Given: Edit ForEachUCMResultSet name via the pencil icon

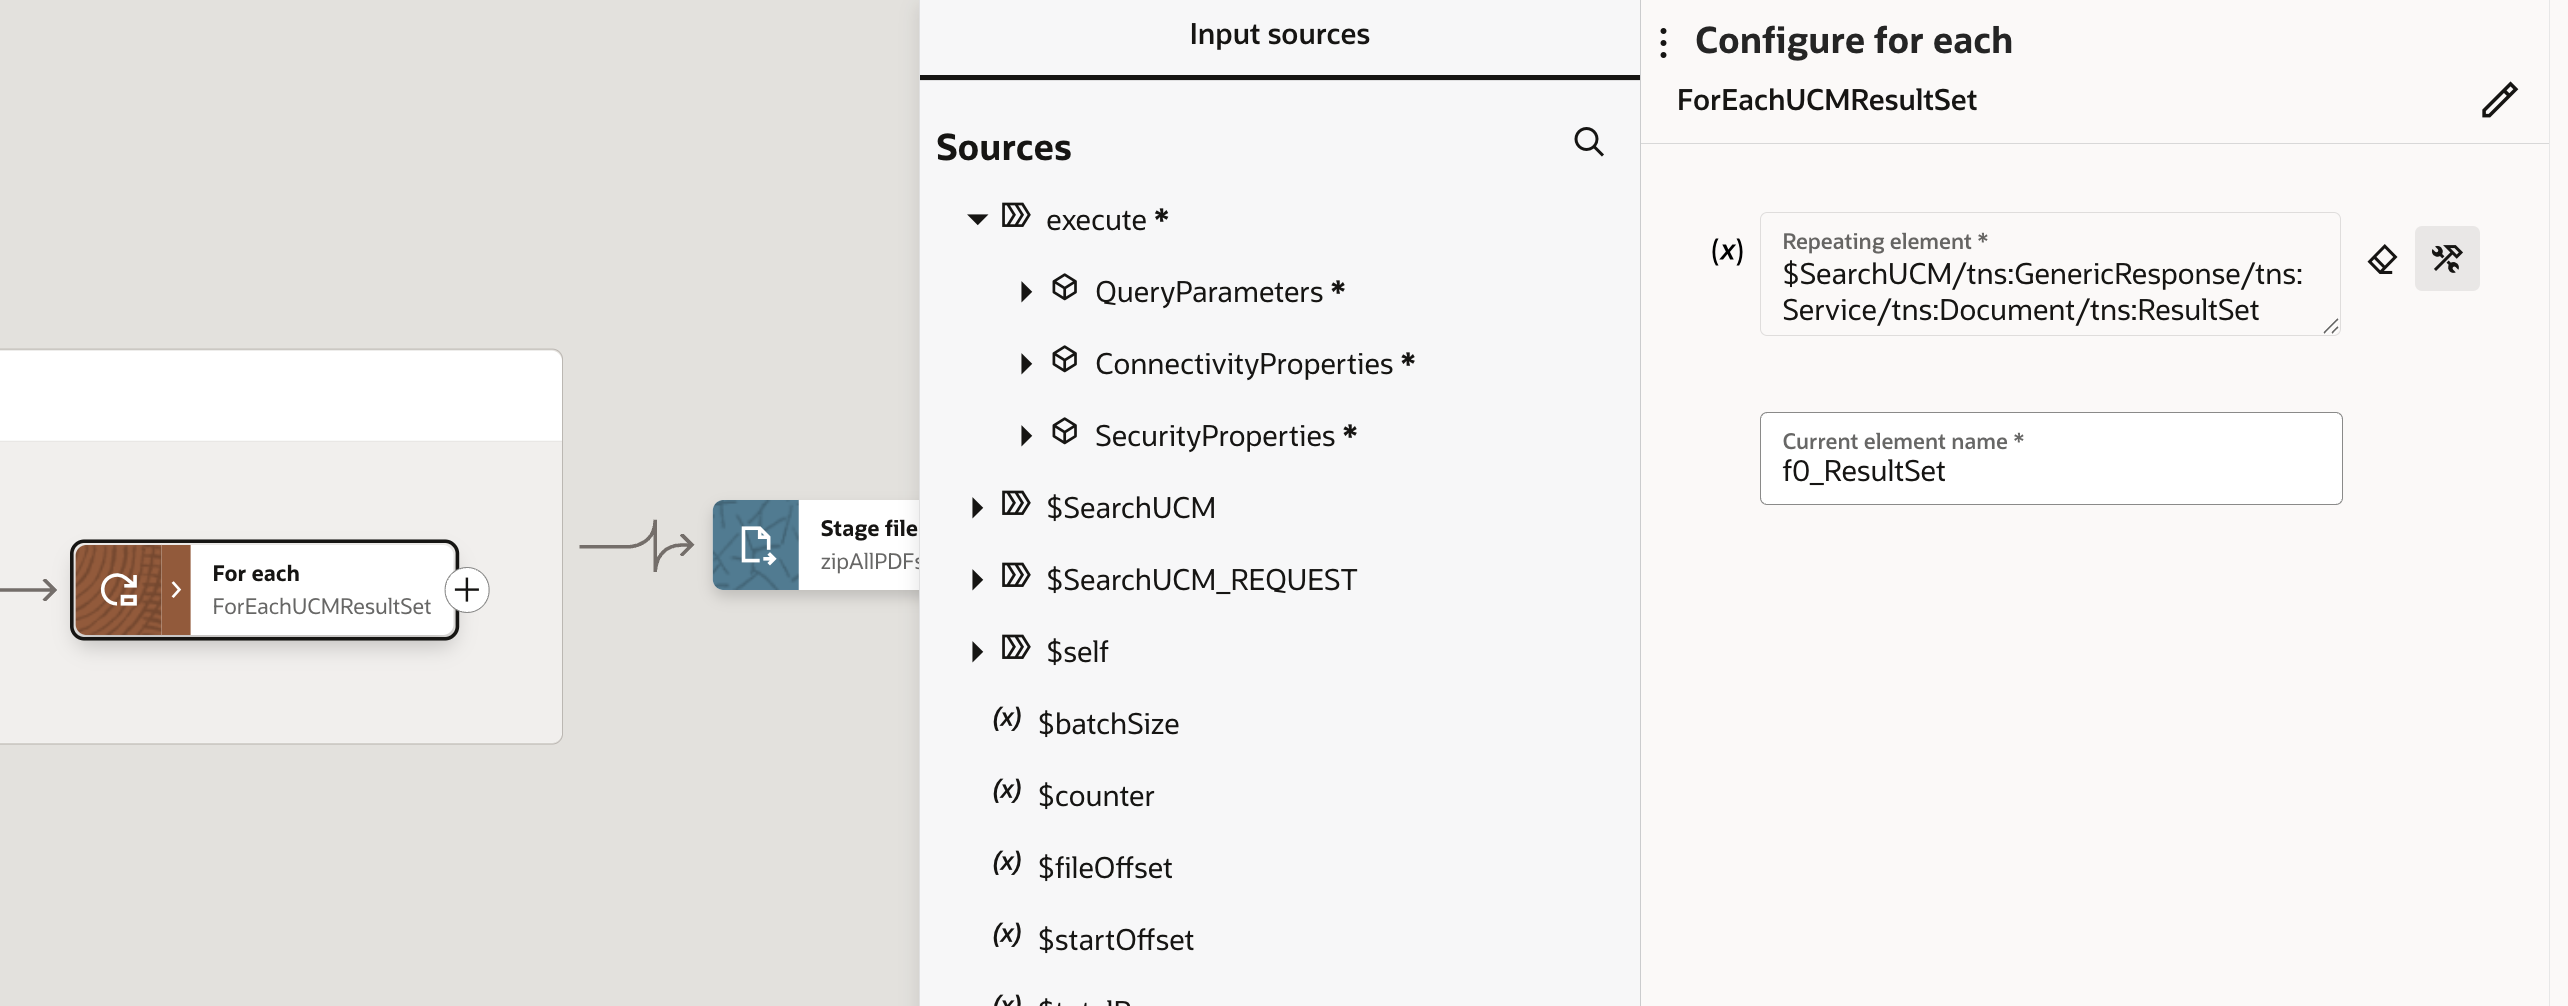Looking at the screenshot, I should tap(2500, 99).
